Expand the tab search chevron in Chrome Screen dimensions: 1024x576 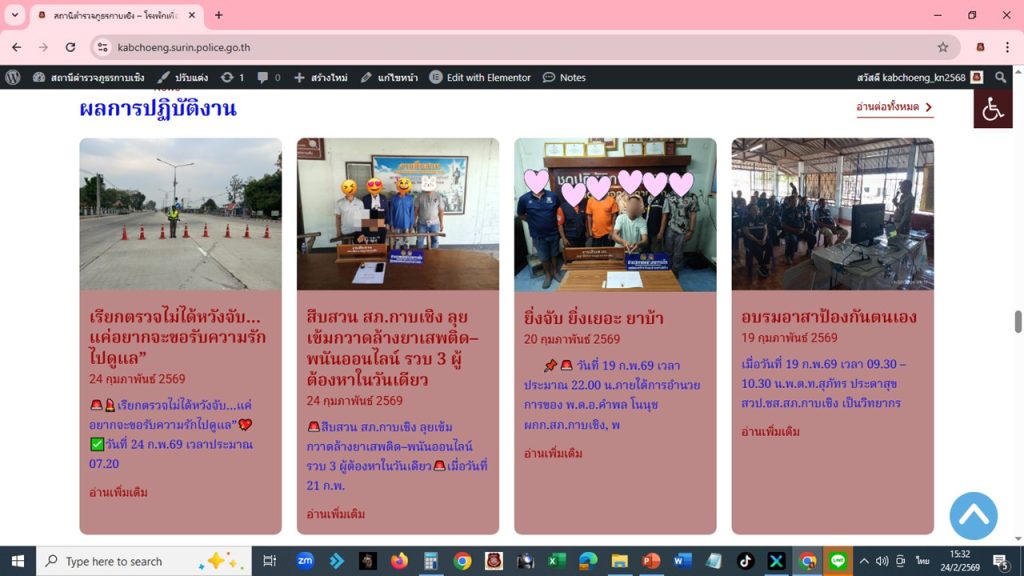coord(15,15)
